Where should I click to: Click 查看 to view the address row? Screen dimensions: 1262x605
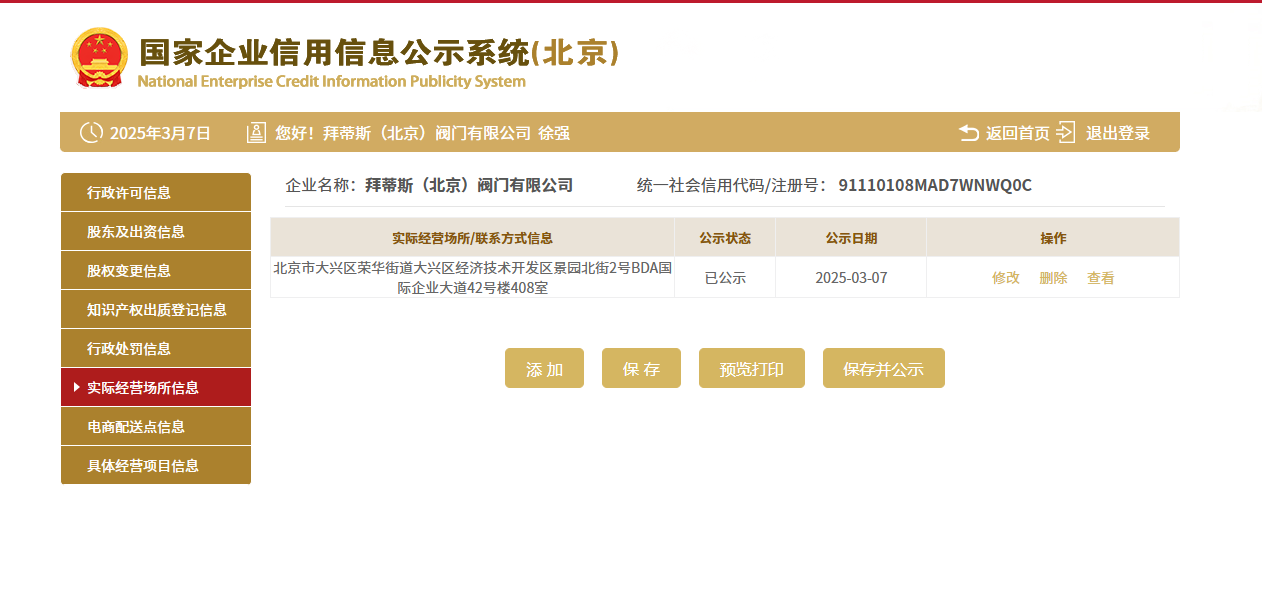1101,278
